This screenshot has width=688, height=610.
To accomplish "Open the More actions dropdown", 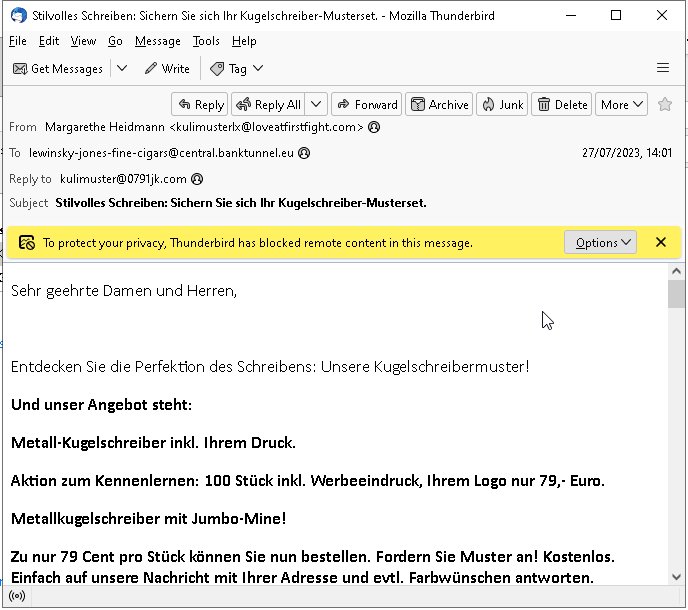I will (621, 104).
